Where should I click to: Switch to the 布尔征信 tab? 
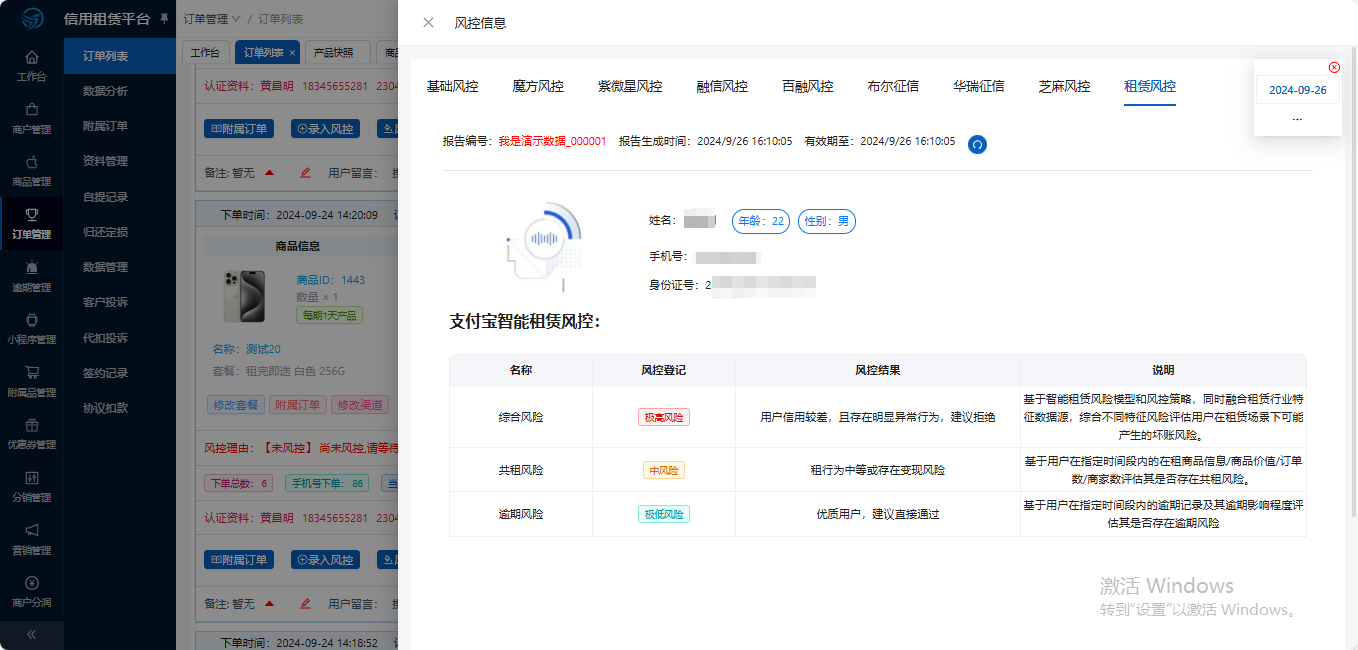tap(893, 87)
